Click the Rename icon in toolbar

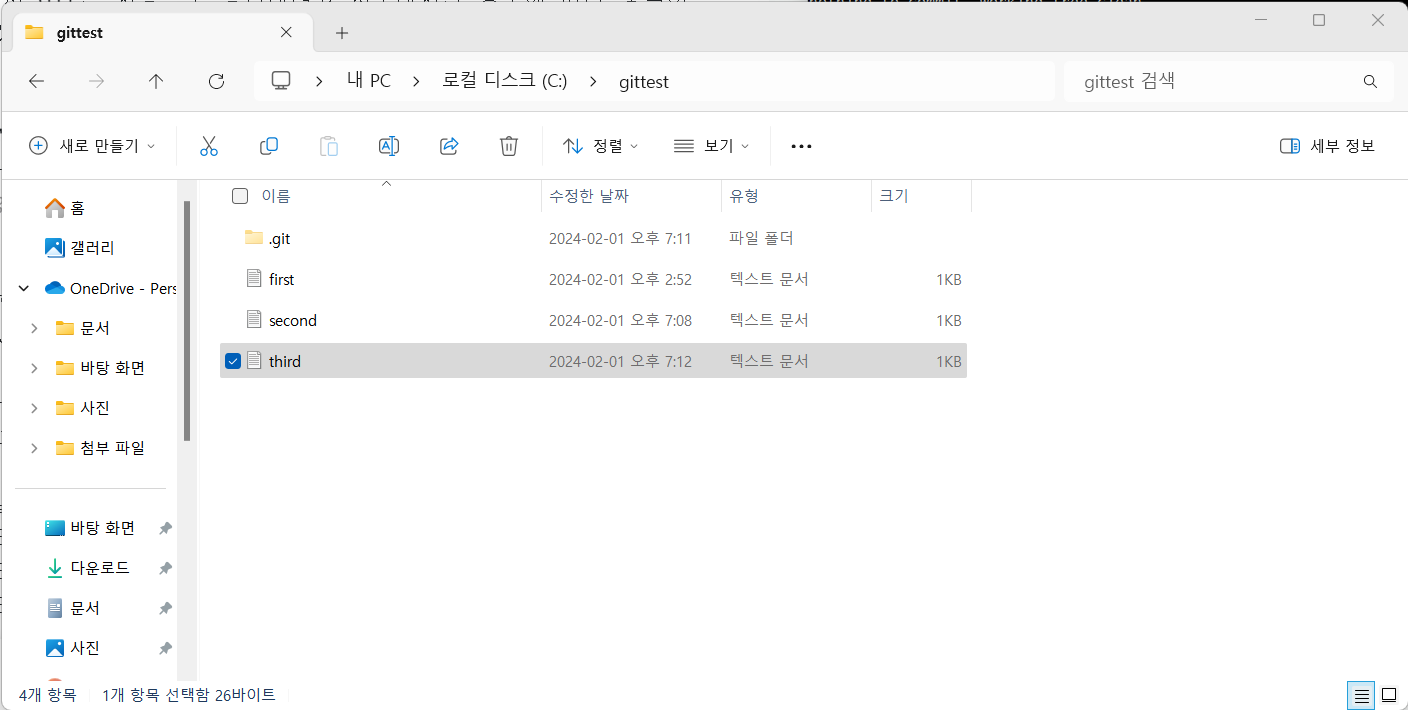[x=388, y=146]
